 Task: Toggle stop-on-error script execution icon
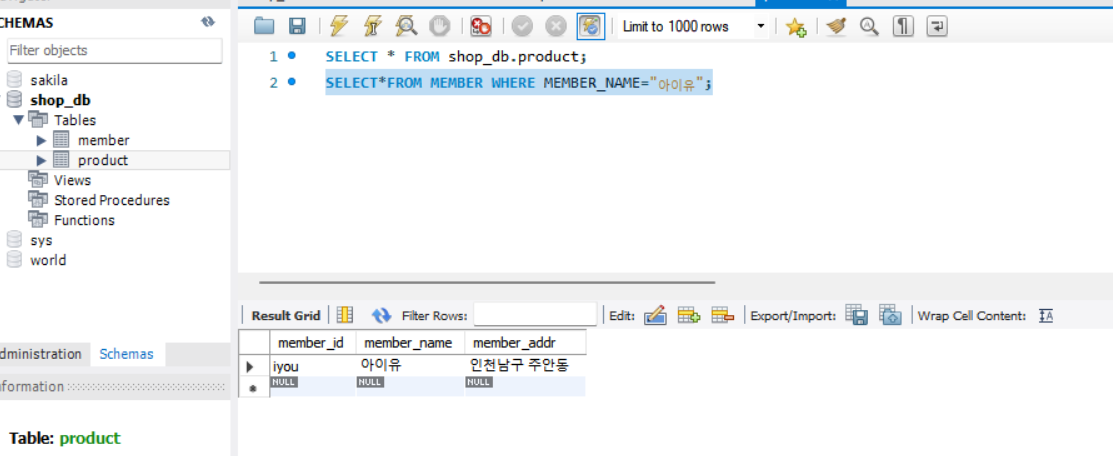tap(481, 27)
